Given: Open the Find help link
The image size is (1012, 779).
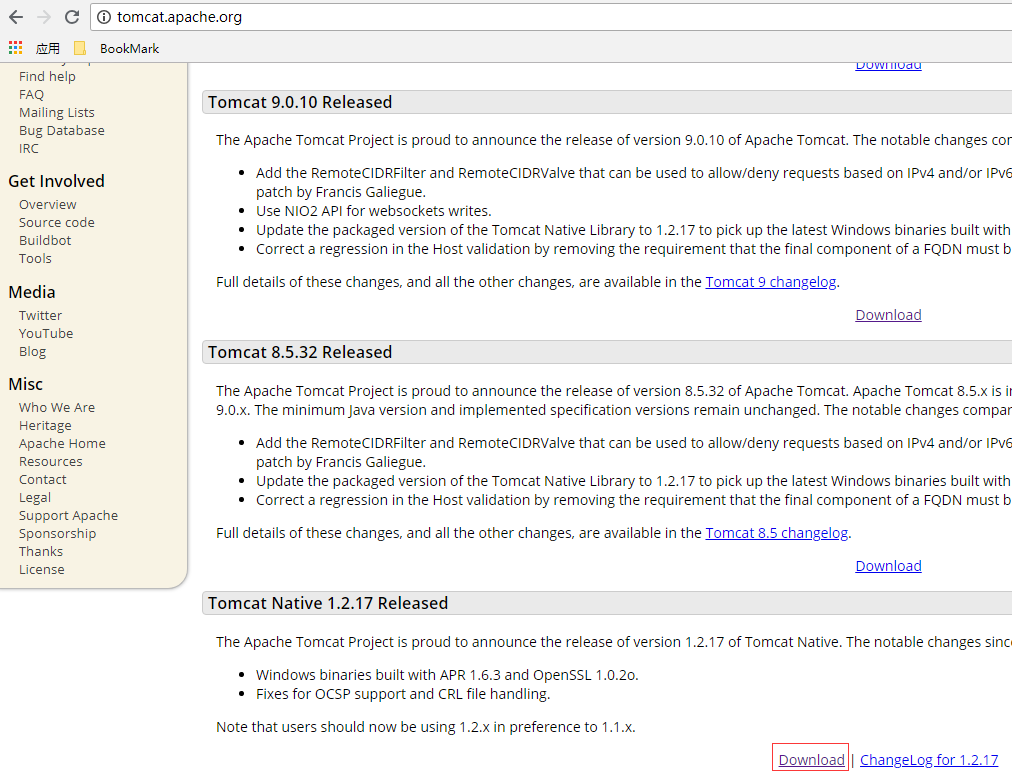Looking at the screenshot, I should (x=47, y=76).
